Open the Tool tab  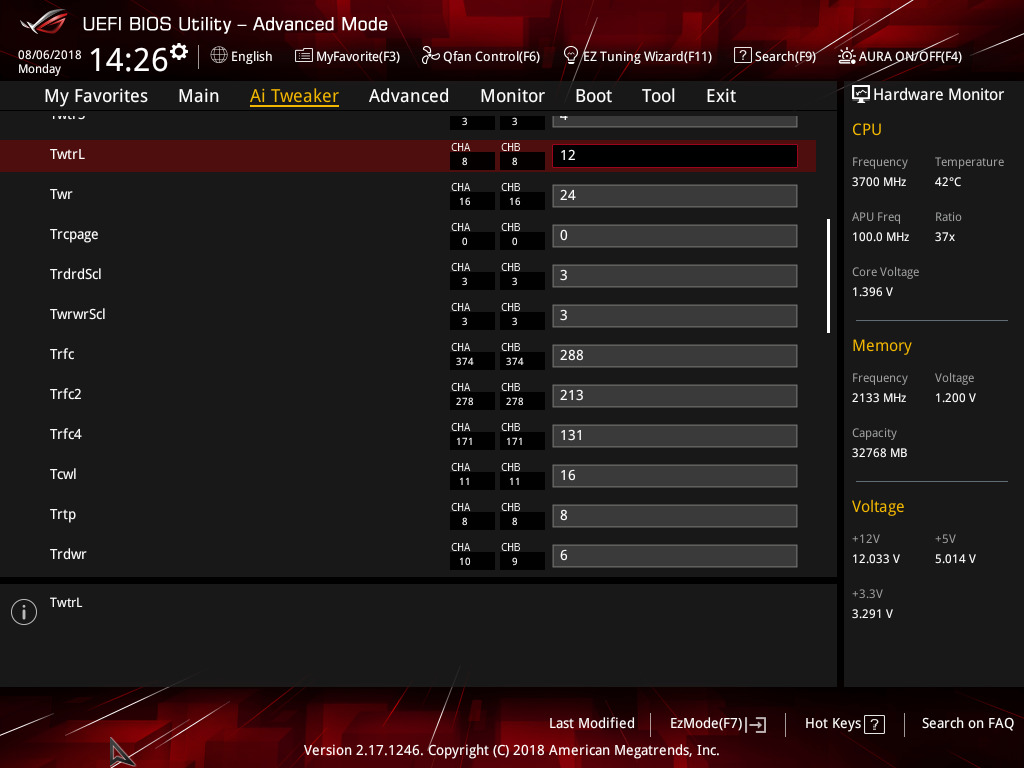(658, 96)
